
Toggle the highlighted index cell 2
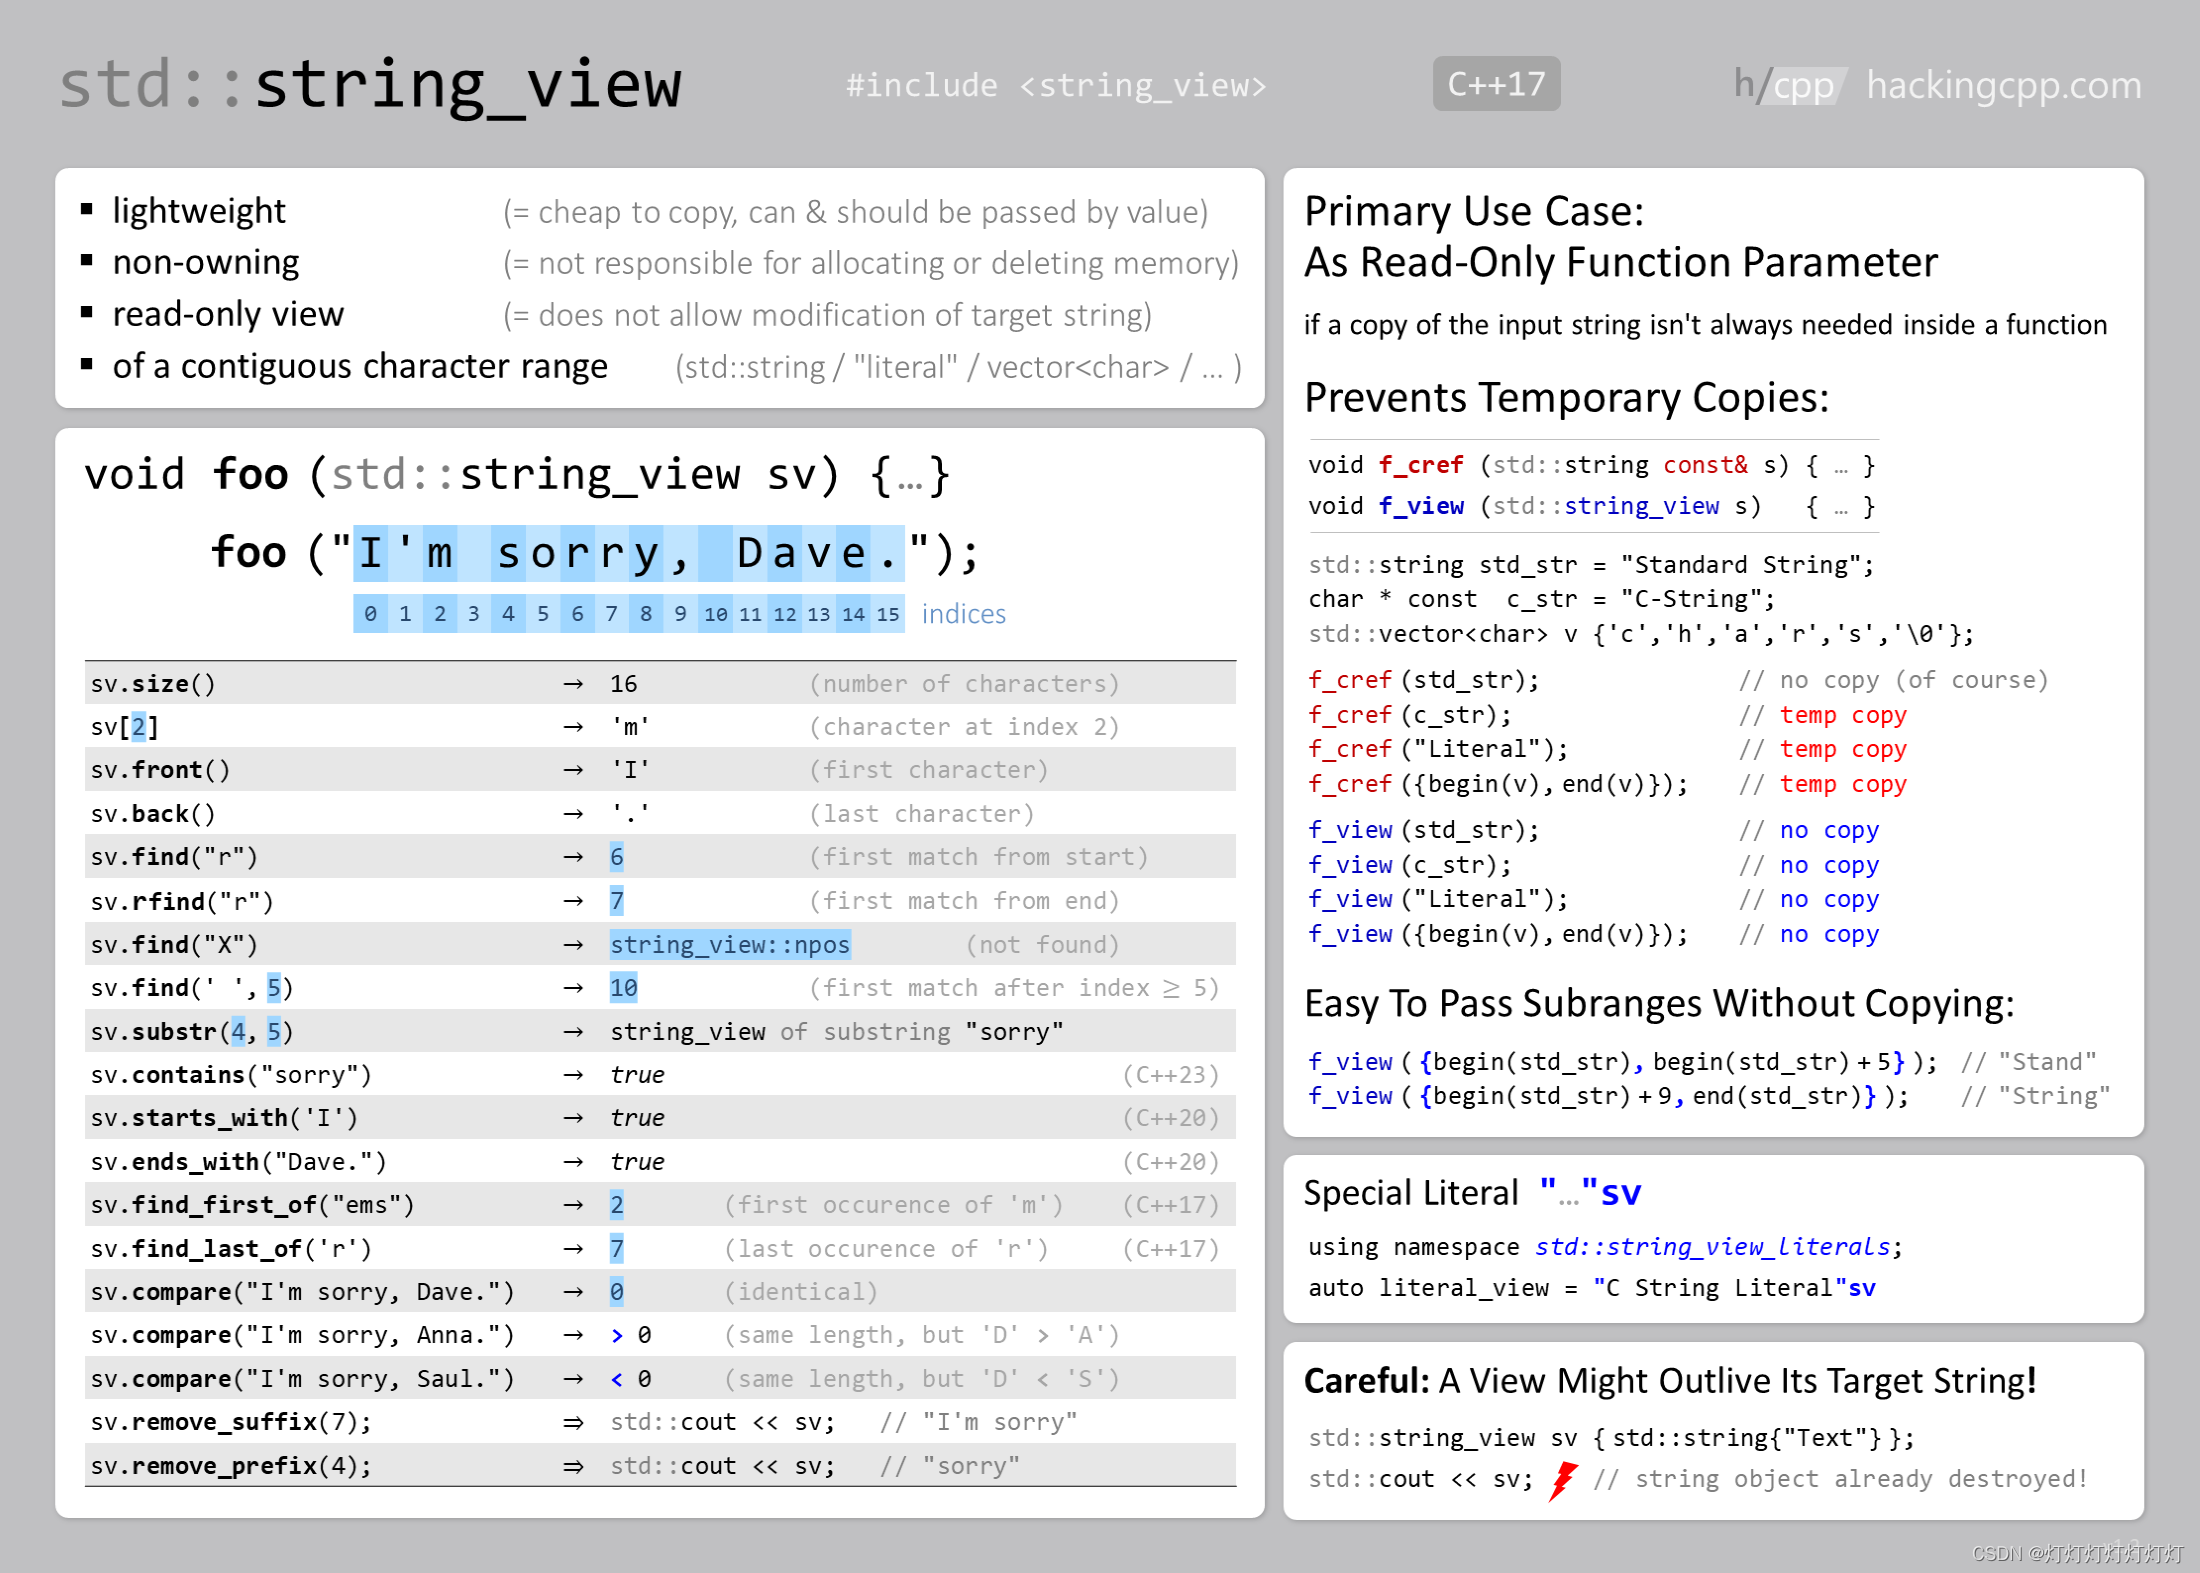440,614
